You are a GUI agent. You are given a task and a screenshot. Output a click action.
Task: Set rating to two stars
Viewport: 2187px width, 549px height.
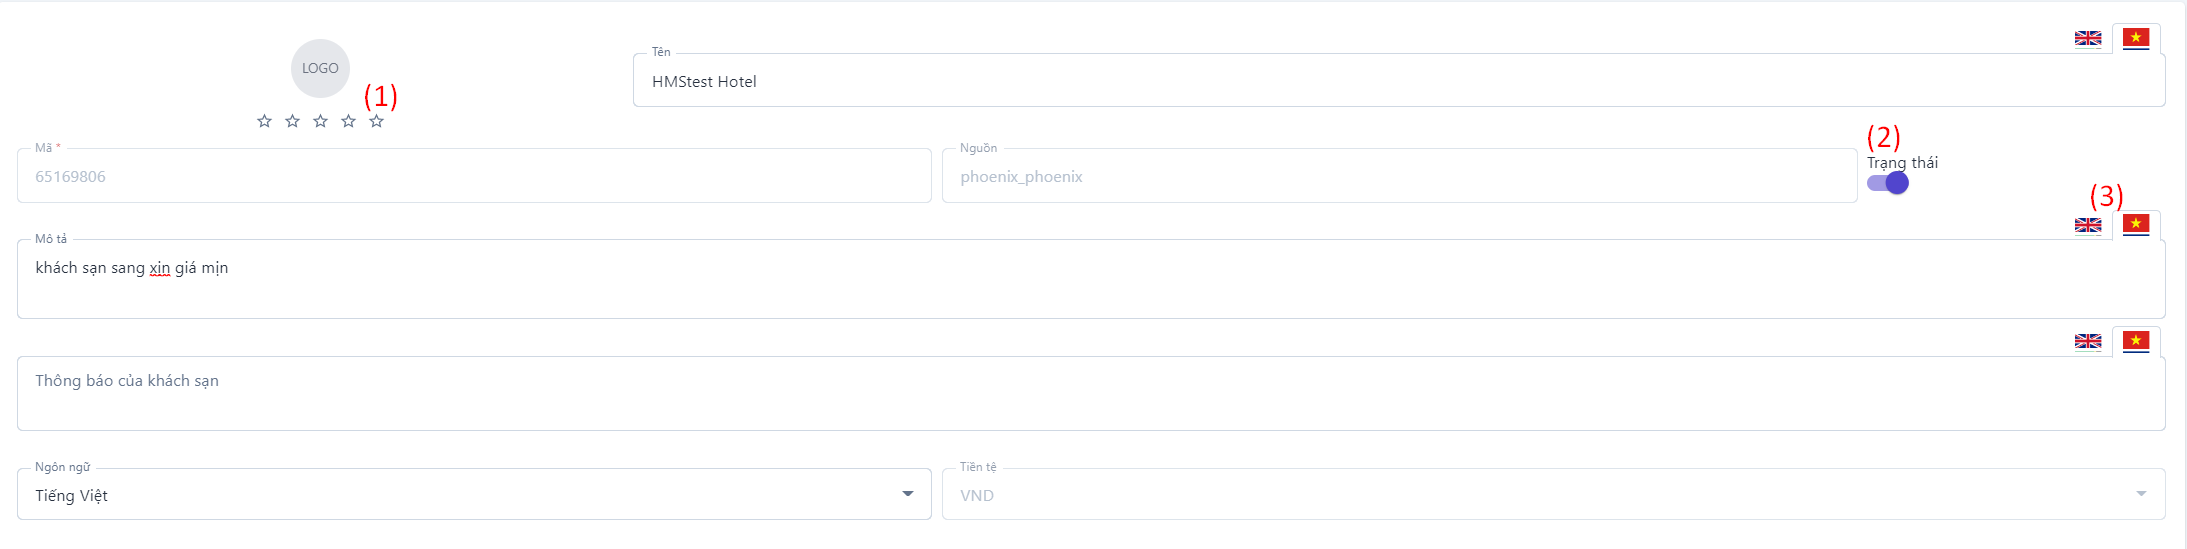pyautogui.click(x=292, y=121)
